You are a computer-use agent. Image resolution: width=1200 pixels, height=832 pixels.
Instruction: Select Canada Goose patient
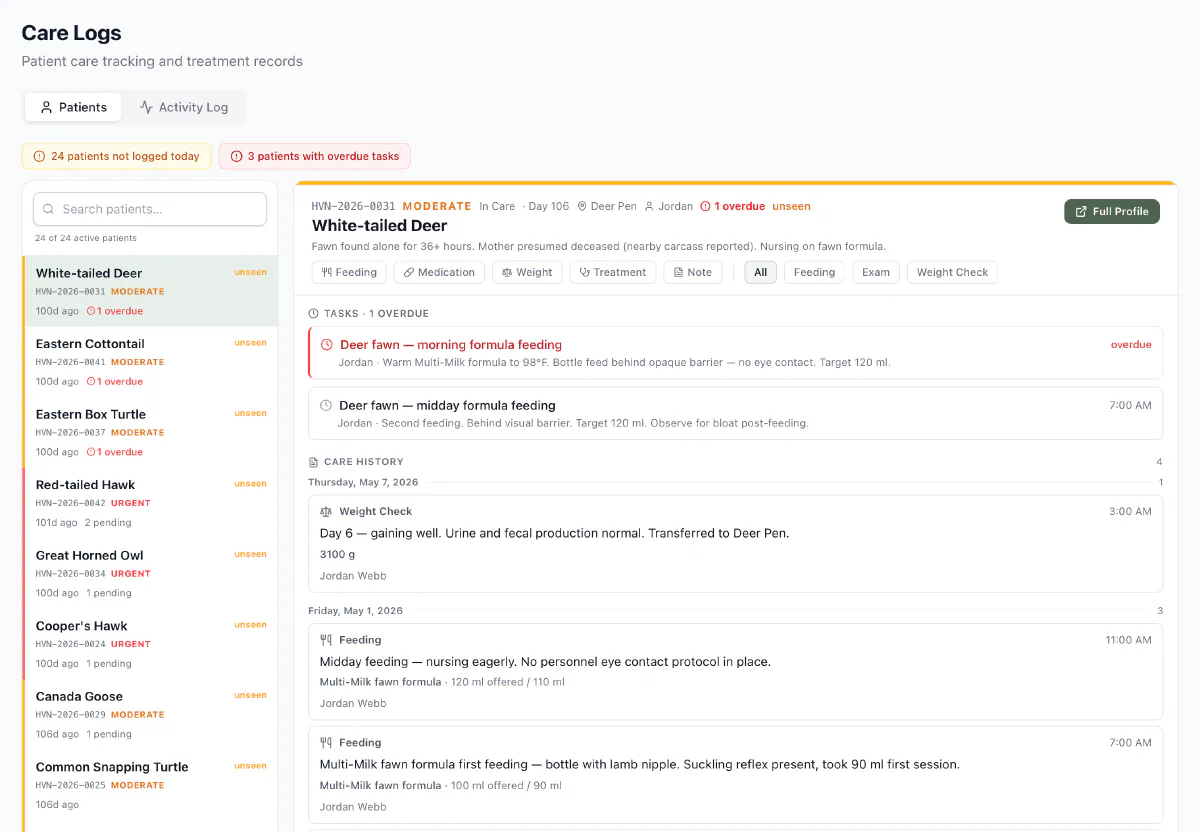click(150, 714)
